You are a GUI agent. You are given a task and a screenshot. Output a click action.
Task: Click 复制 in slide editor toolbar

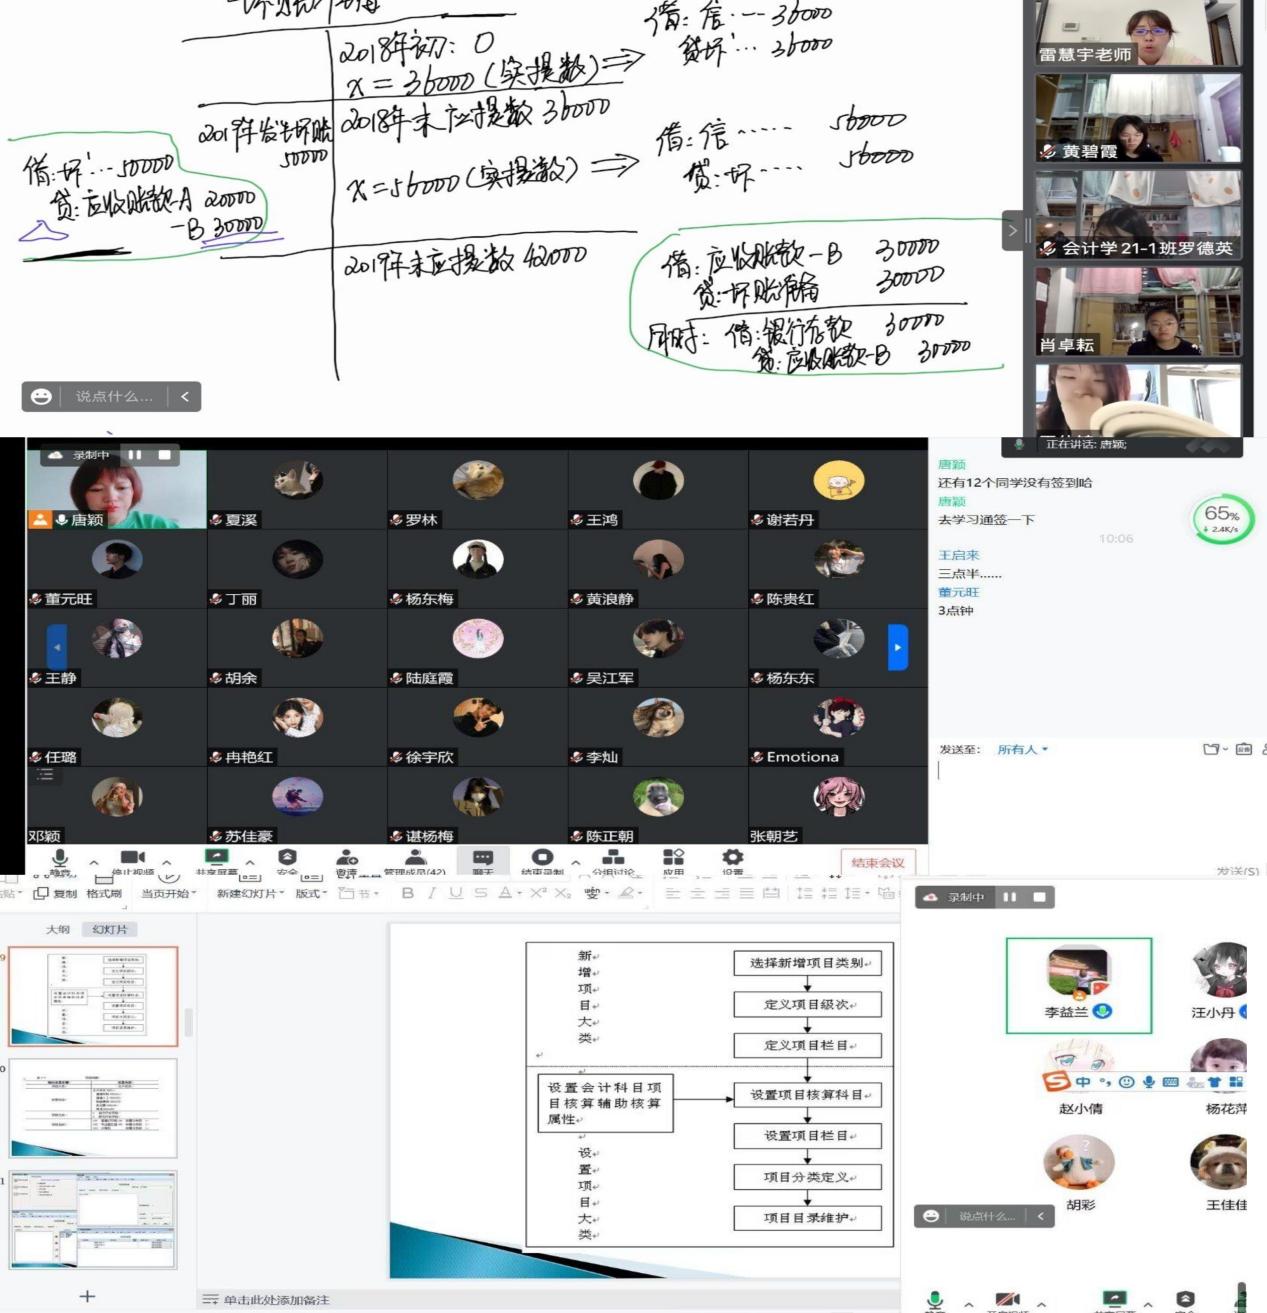pos(56,894)
